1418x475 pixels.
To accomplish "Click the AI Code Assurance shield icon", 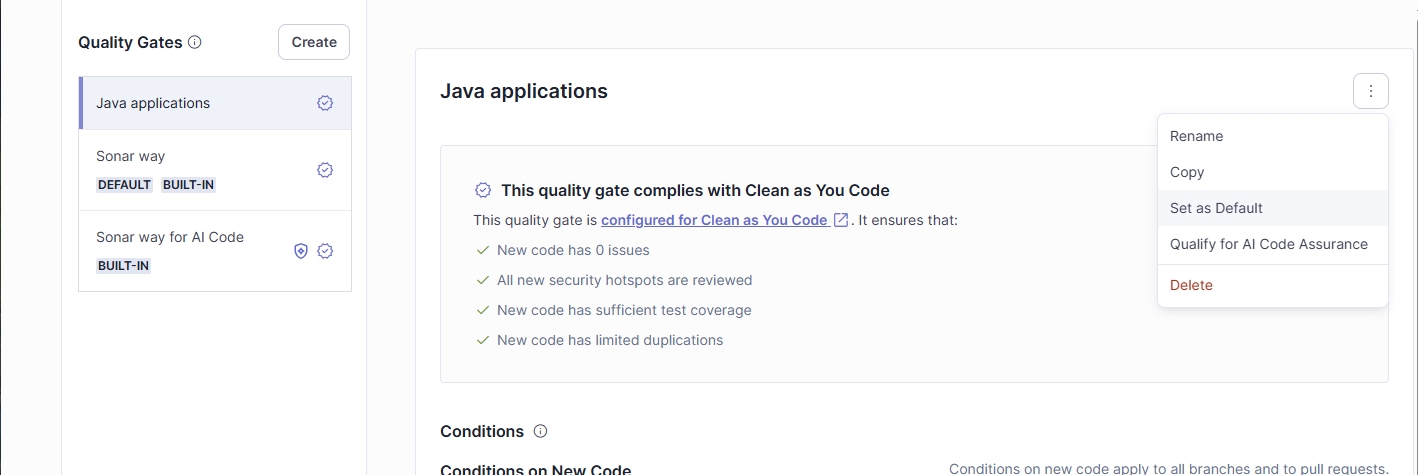I will coord(301,251).
